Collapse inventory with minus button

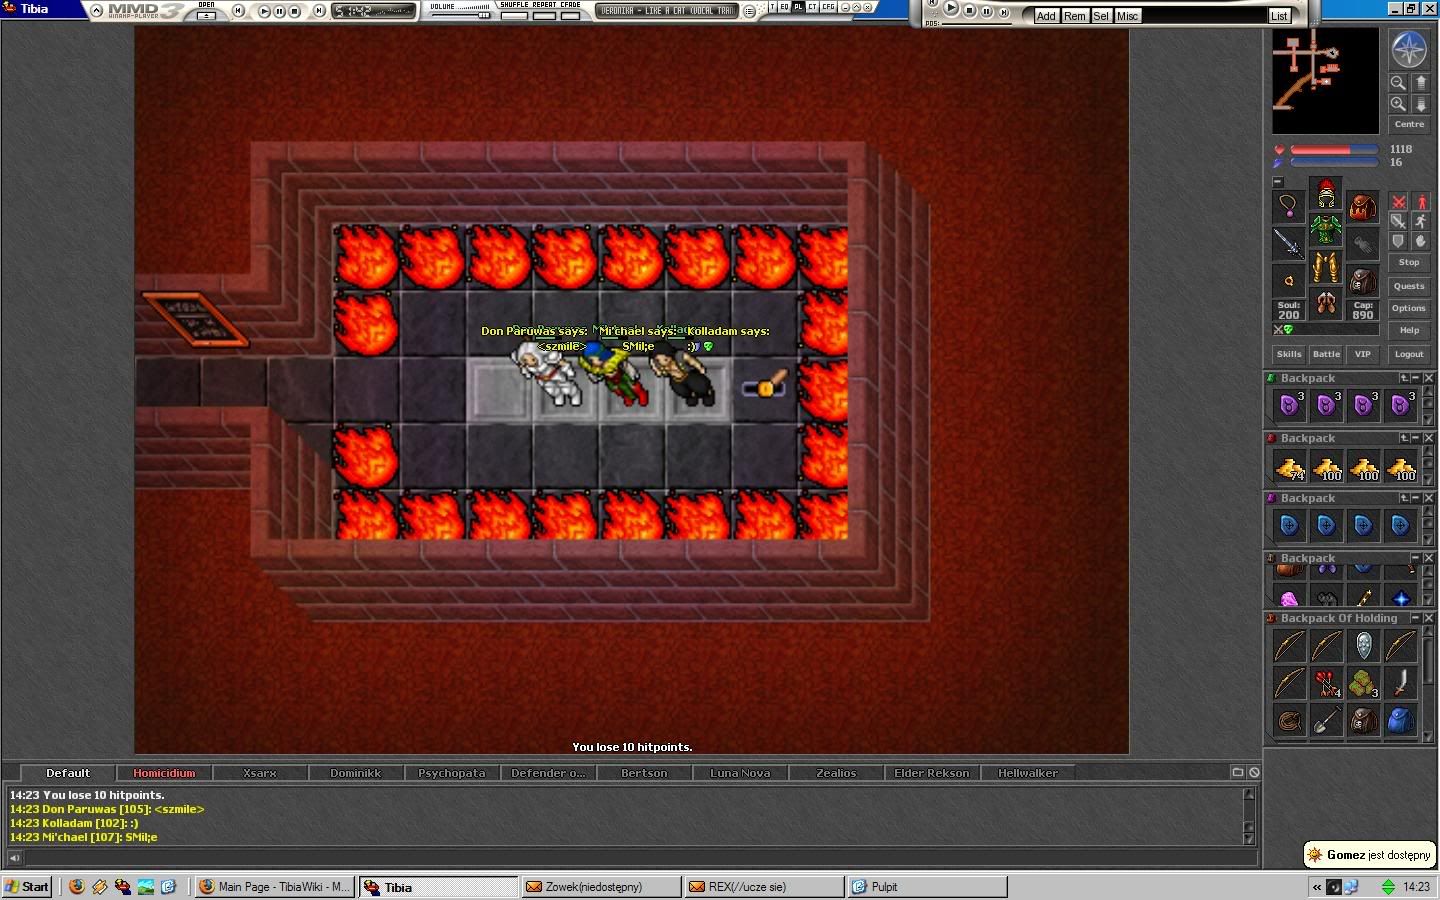(1277, 182)
